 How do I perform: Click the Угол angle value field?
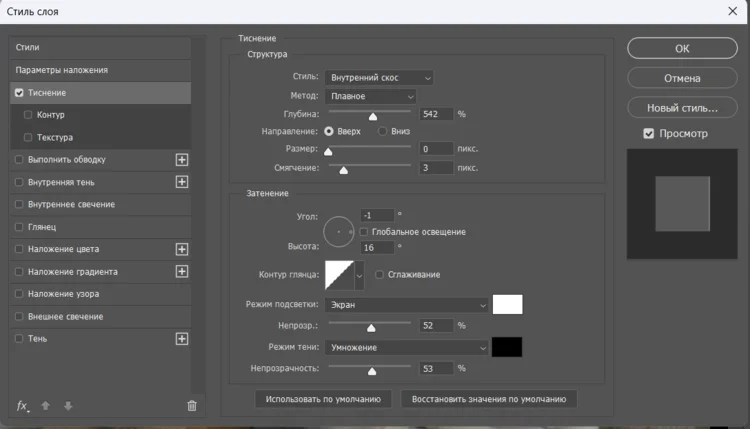[377, 215]
